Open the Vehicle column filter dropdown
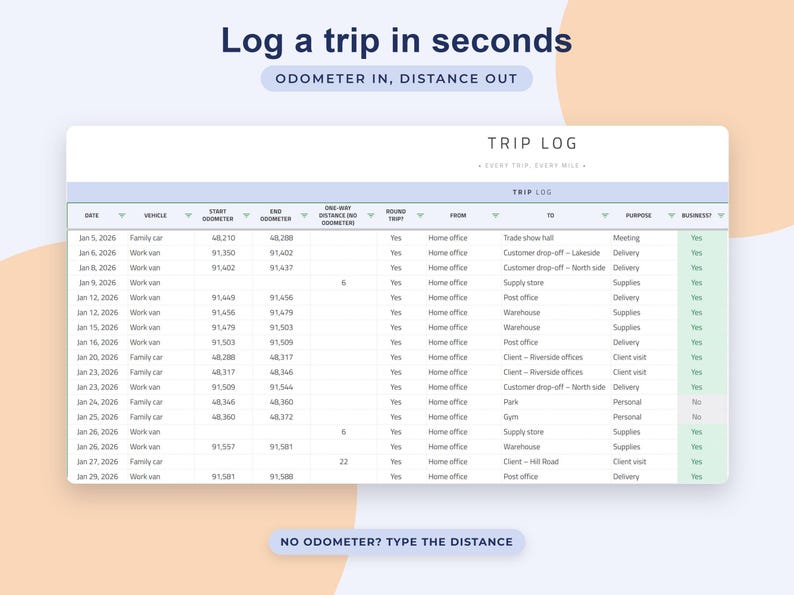794x595 pixels. (x=188, y=216)
